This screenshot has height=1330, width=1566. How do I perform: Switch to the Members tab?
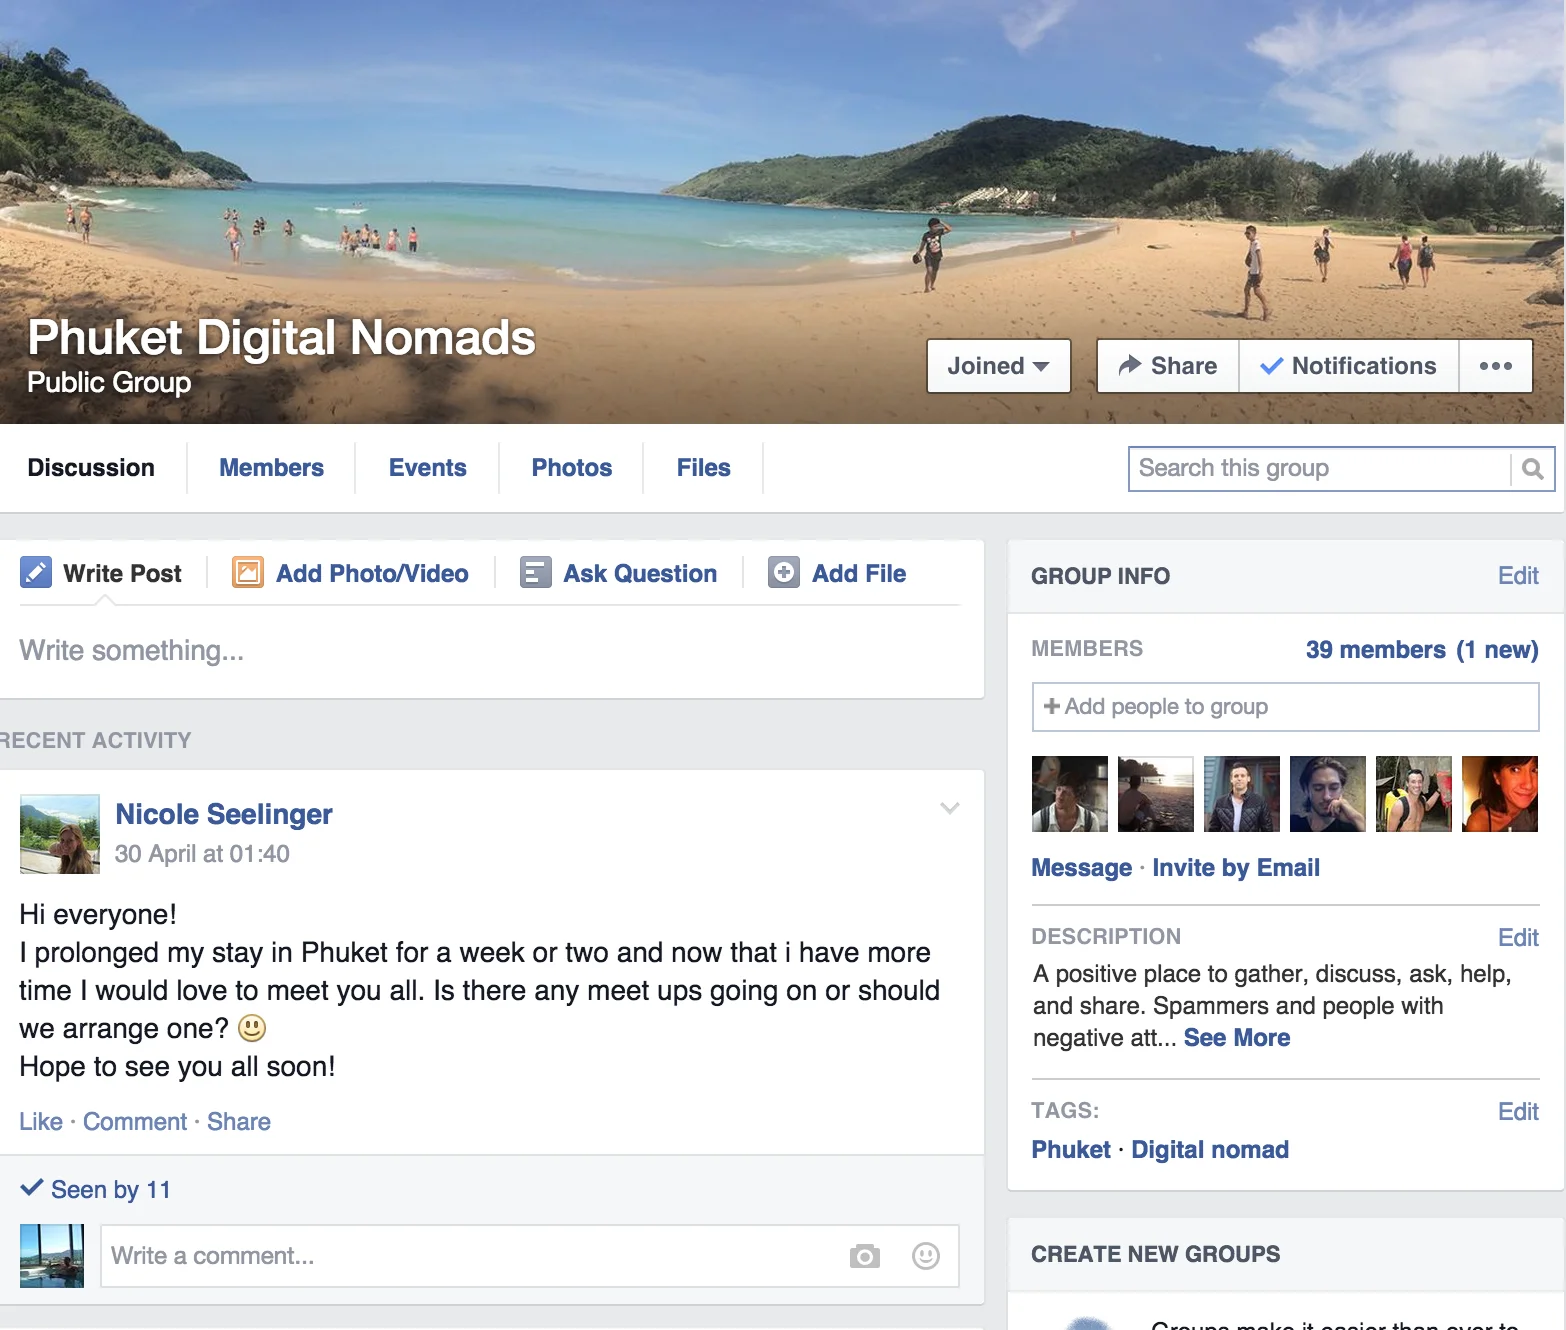271,468
